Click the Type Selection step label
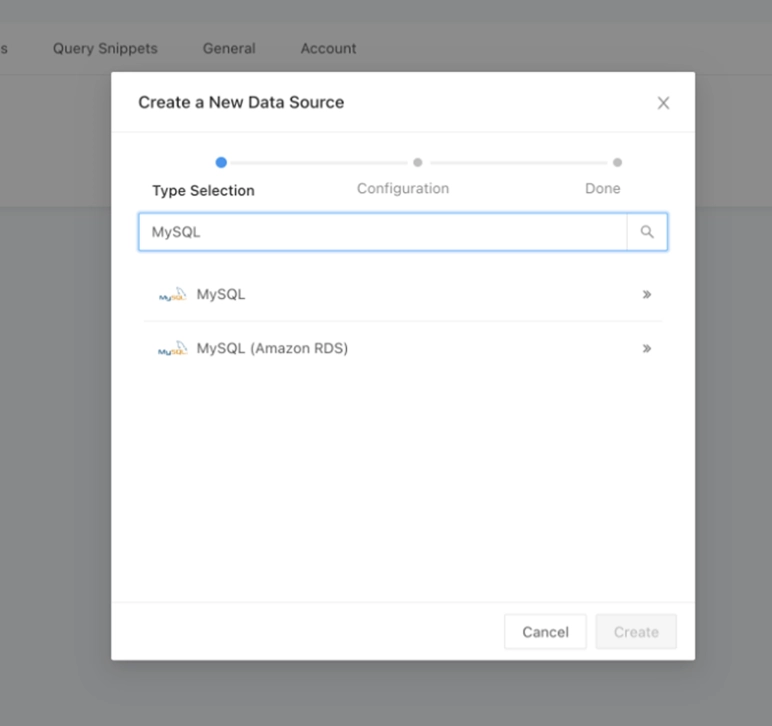 pos(203,190)
